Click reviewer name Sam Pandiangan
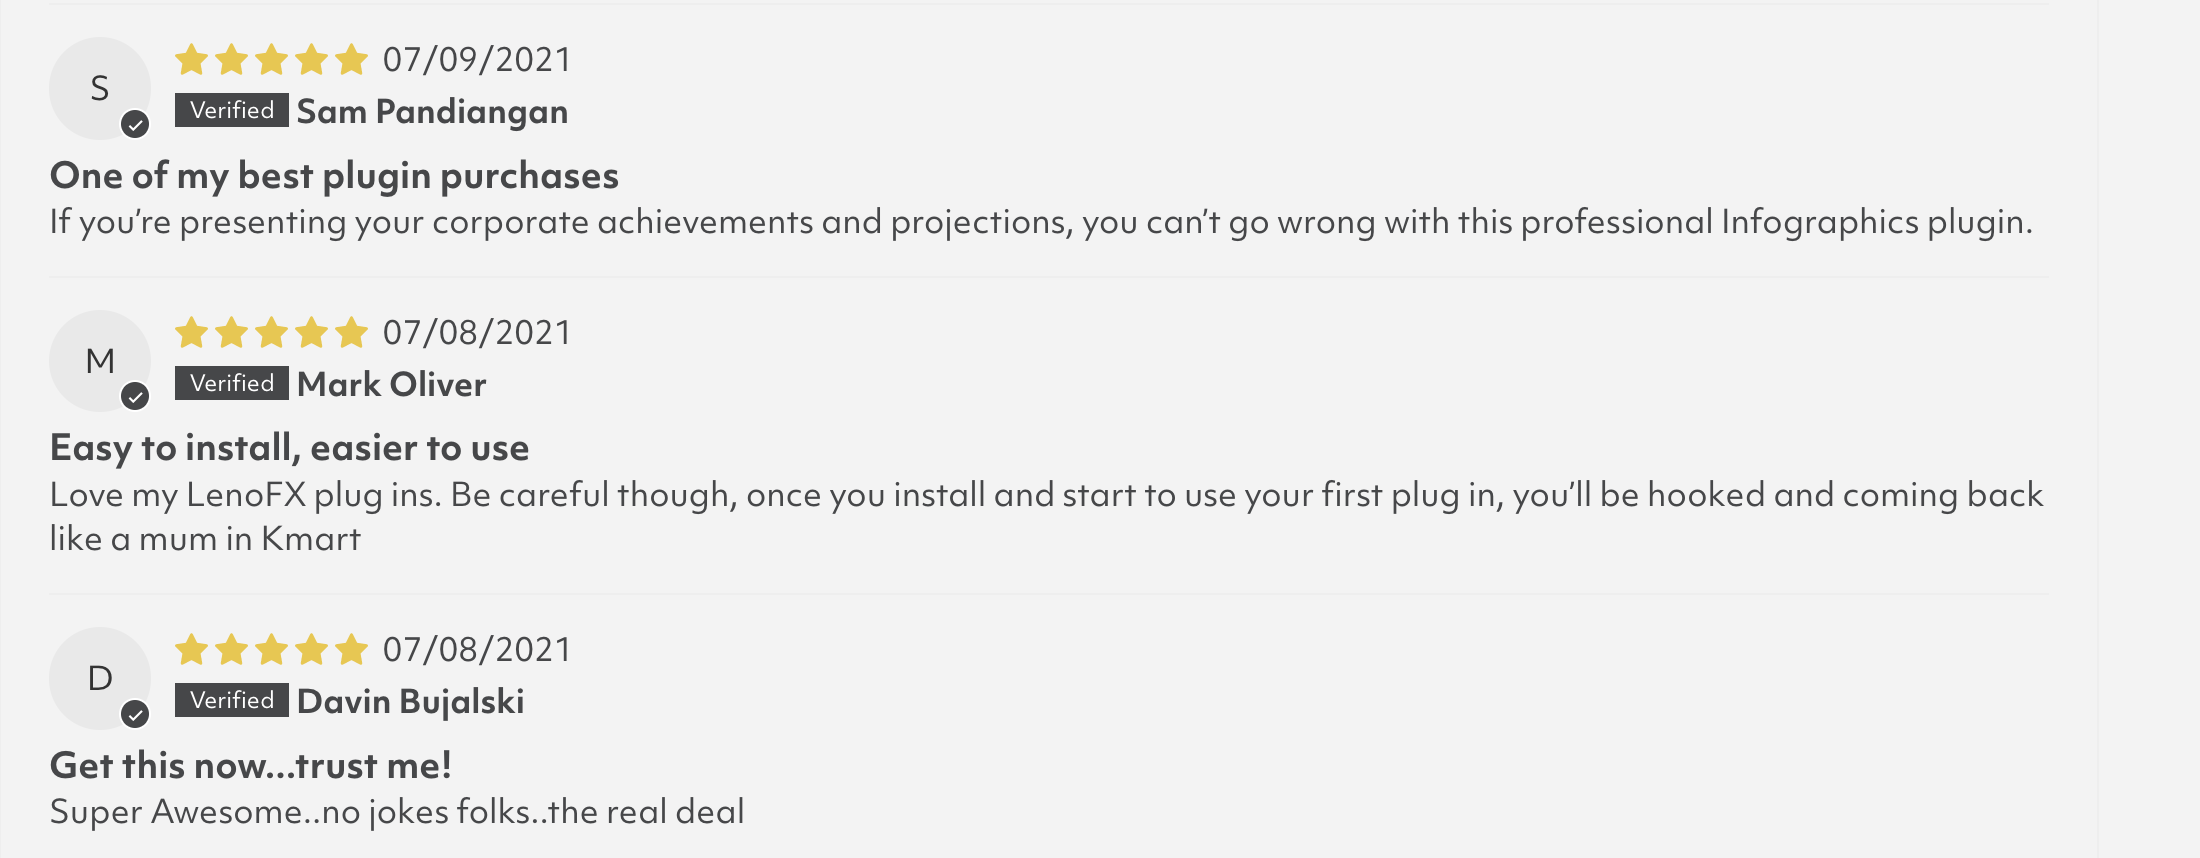Viewport: 2200px width, 858px height. point(432,112)
